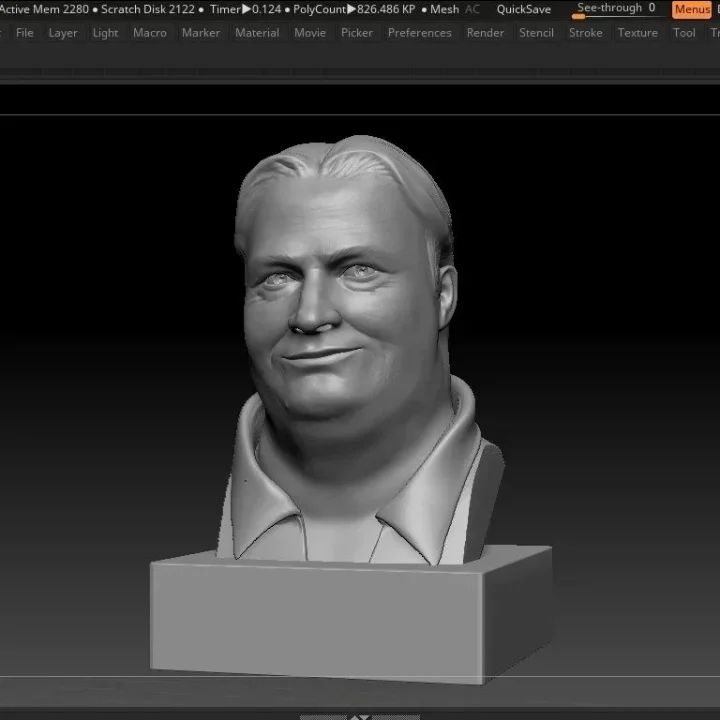Open the Texture menu
This screenshot has height=720, width=720.
pyautogui.click(x=638, y=33)
